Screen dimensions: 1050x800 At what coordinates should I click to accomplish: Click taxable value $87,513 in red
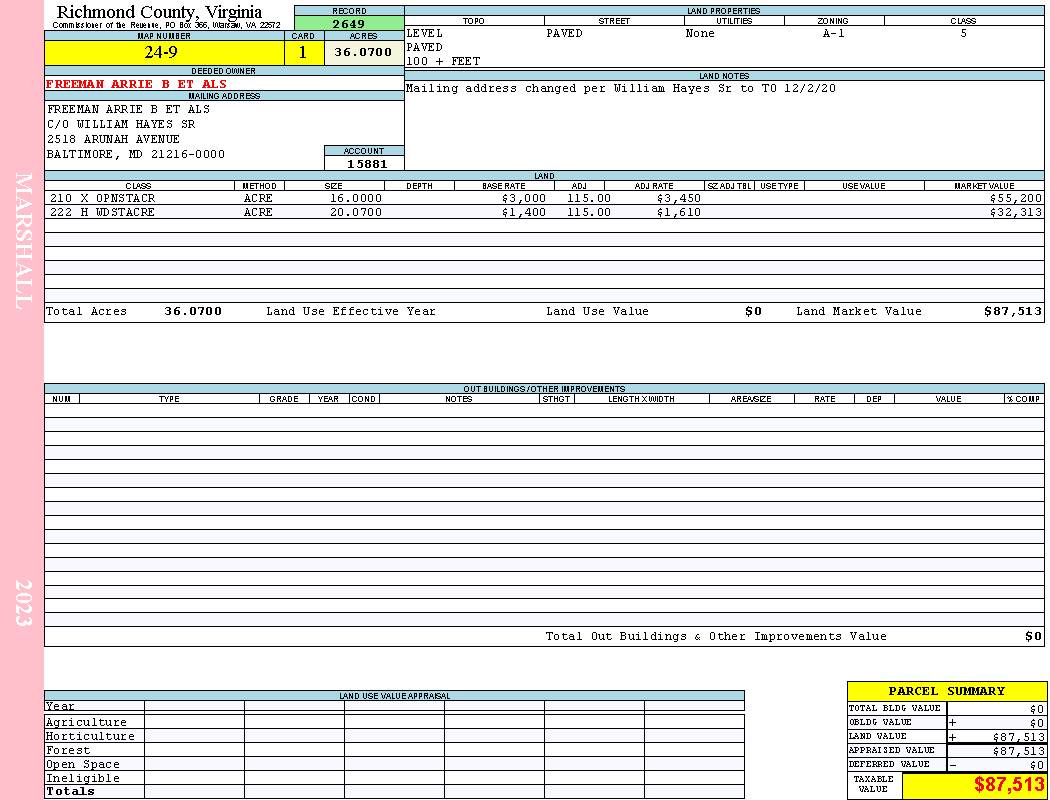pos(1009,785)
